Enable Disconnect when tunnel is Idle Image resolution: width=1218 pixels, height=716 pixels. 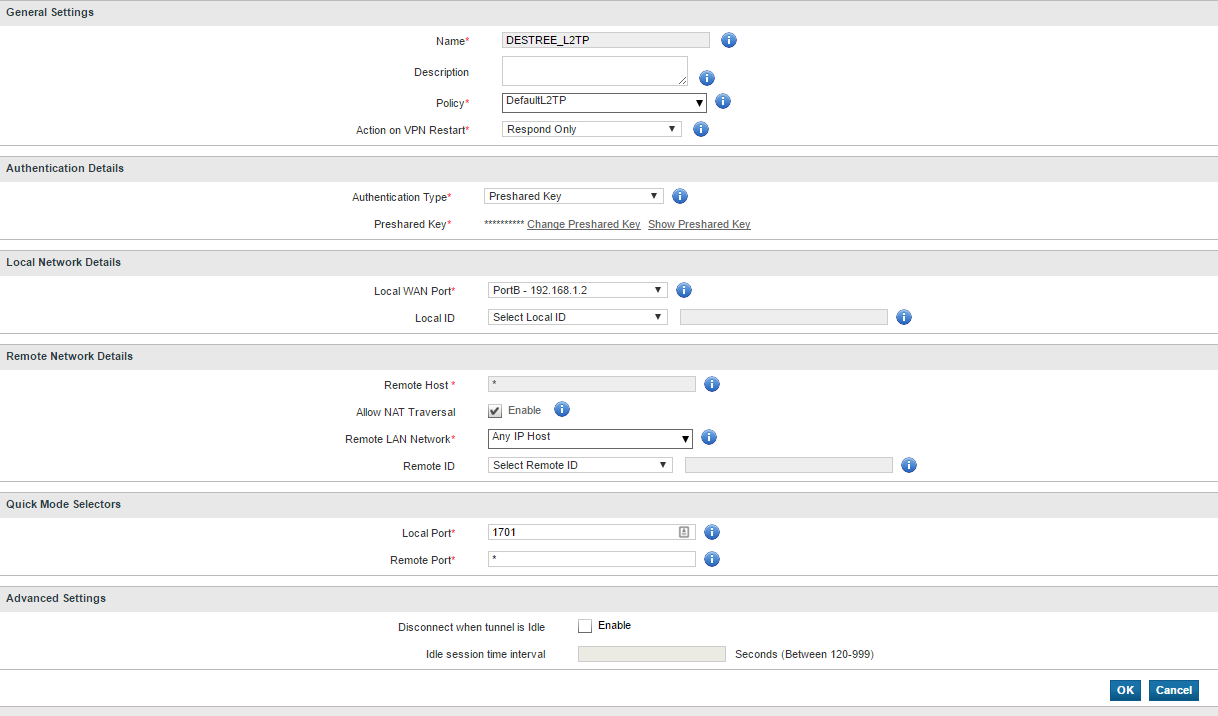(585, 626)
